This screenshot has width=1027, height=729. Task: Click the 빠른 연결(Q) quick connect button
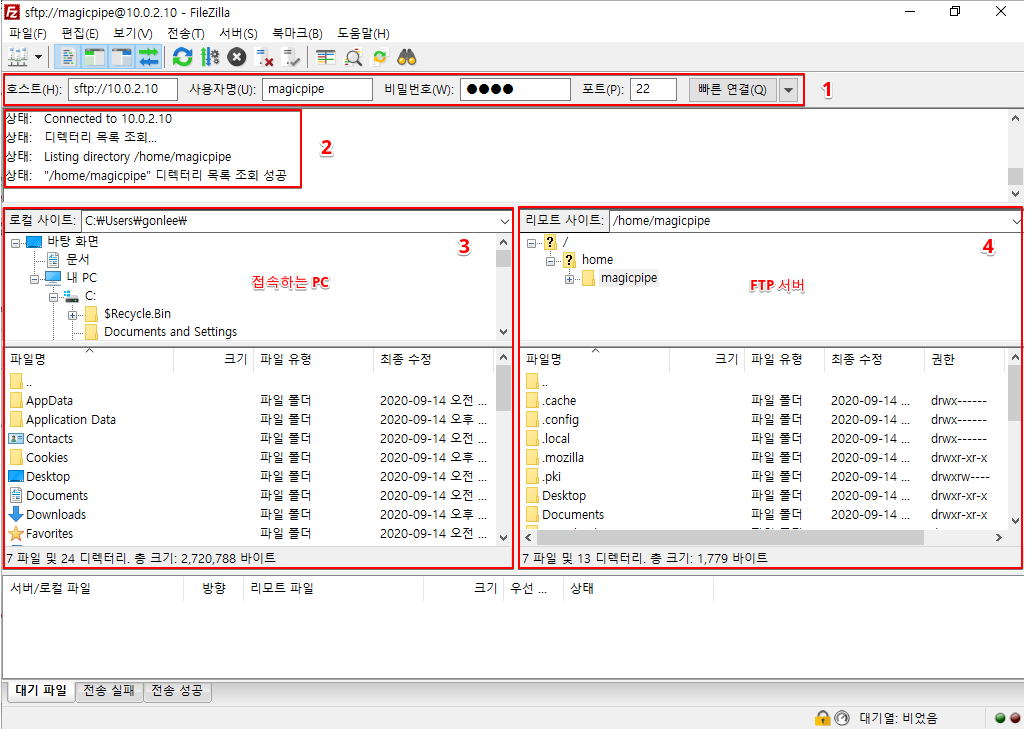point(732,90)
